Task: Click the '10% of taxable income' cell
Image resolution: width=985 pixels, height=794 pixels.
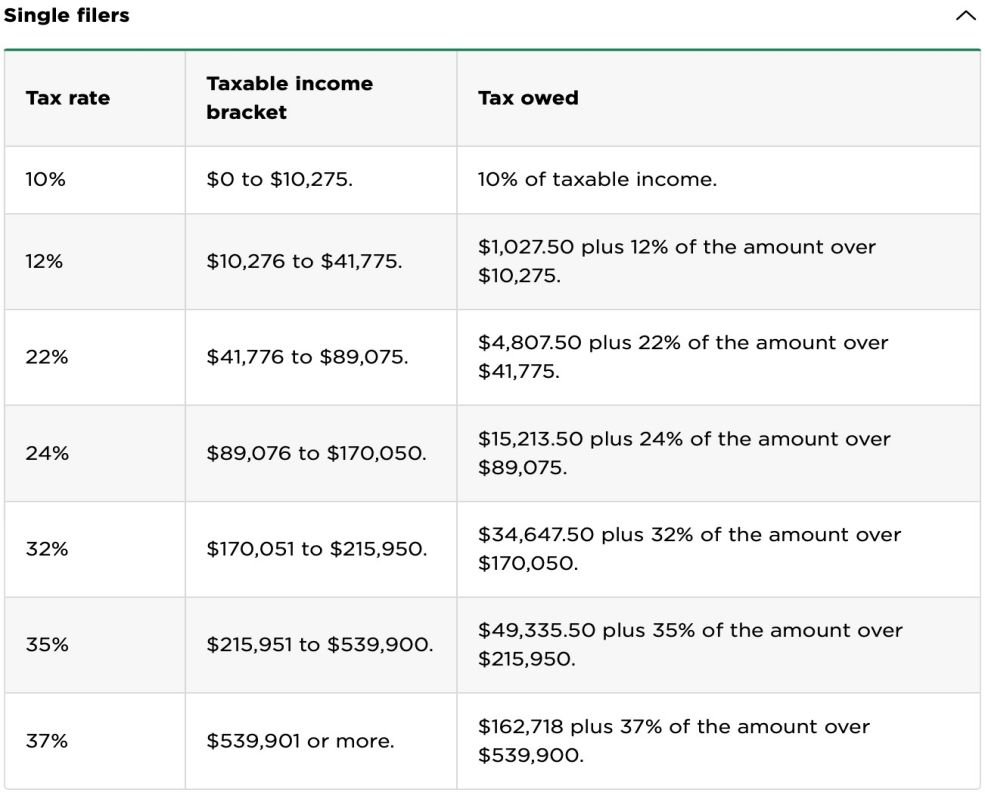Action: coord(597,181)
